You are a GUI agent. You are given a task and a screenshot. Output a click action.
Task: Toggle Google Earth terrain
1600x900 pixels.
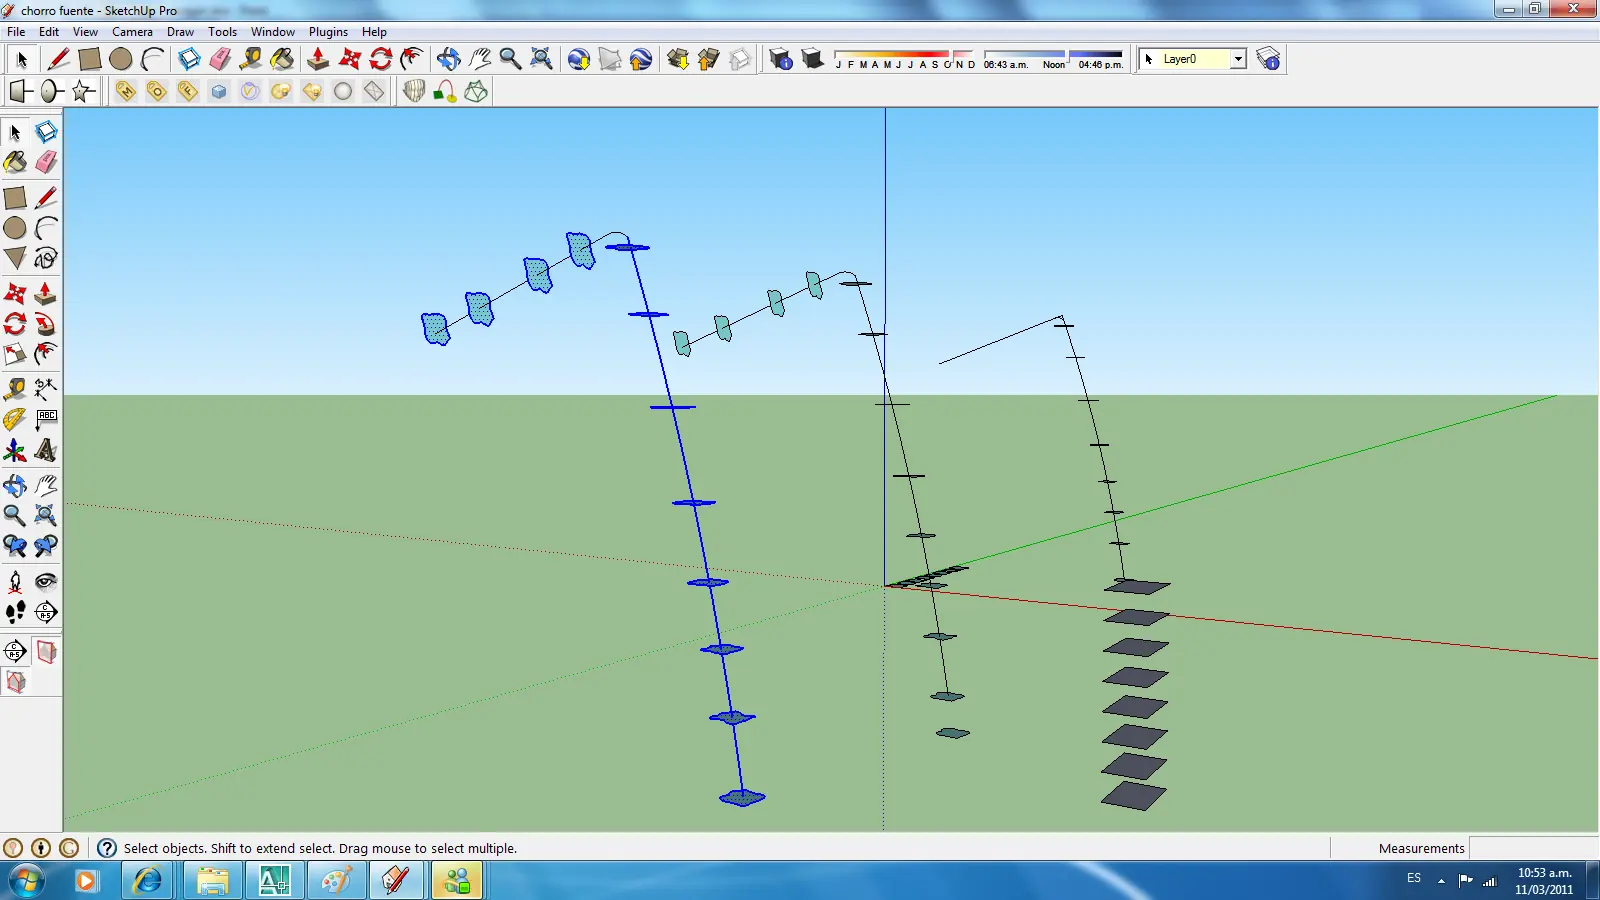[x=610, y=59]
